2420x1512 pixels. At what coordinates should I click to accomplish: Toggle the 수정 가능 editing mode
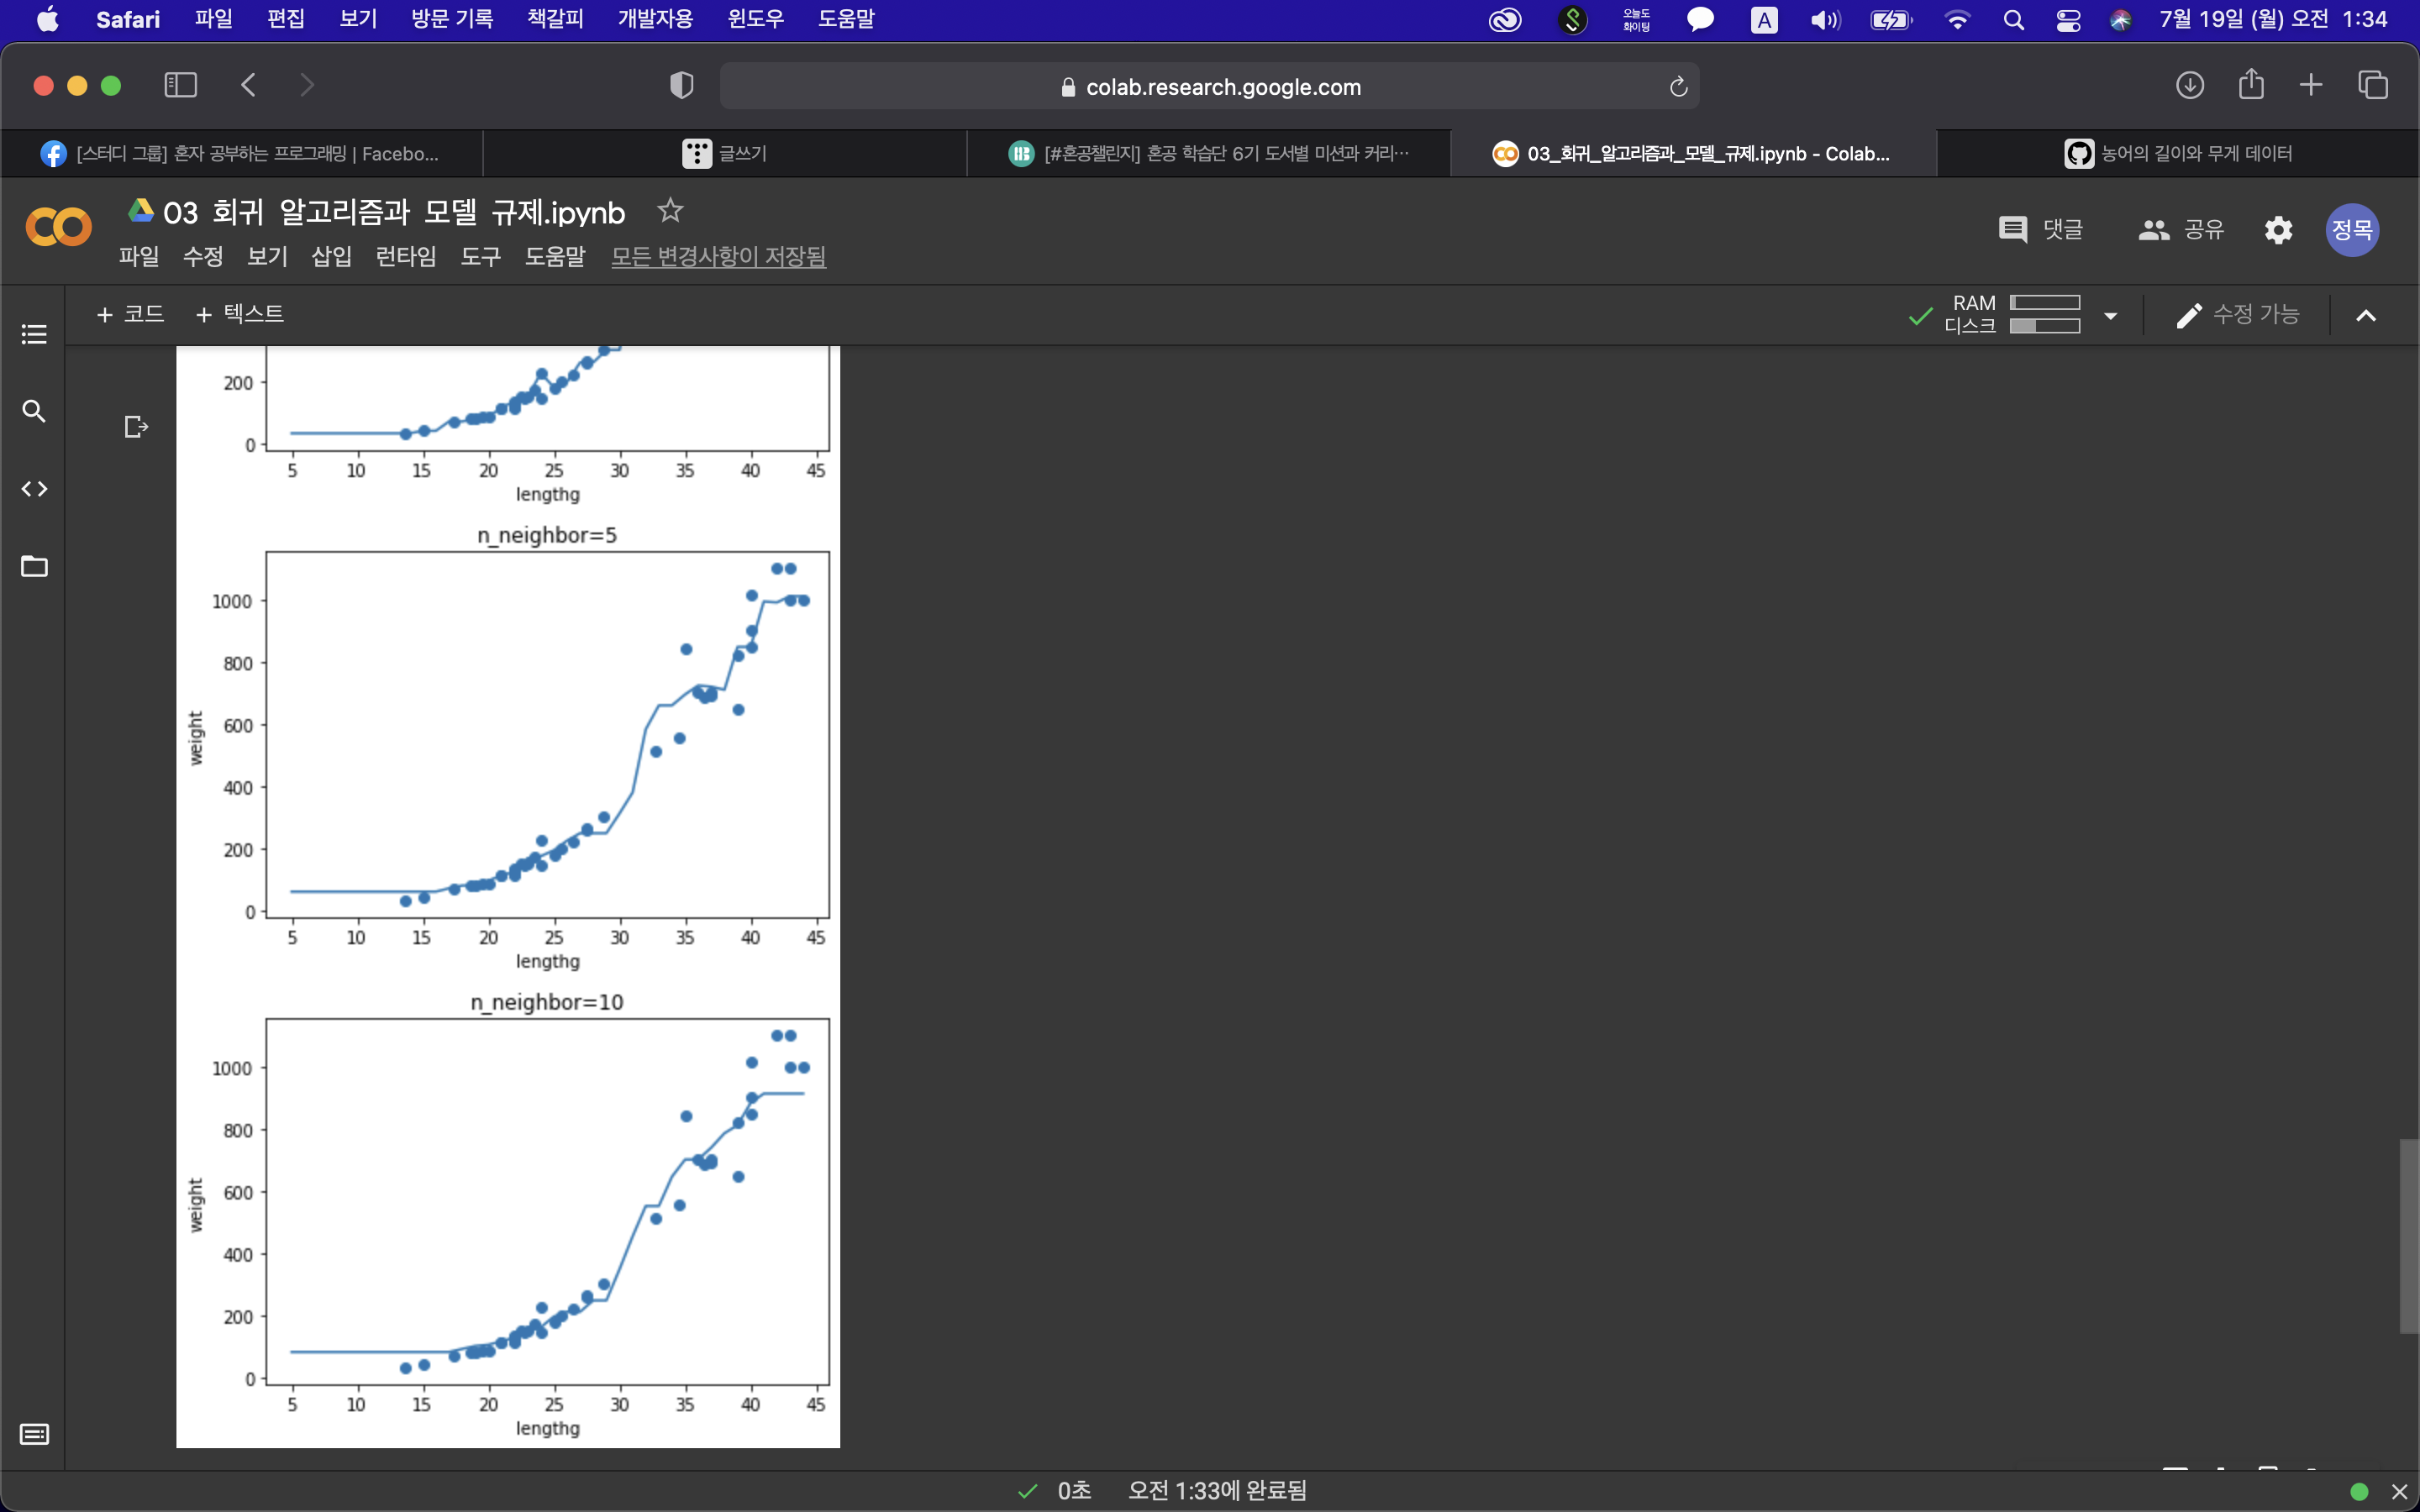coord(2238,315)
